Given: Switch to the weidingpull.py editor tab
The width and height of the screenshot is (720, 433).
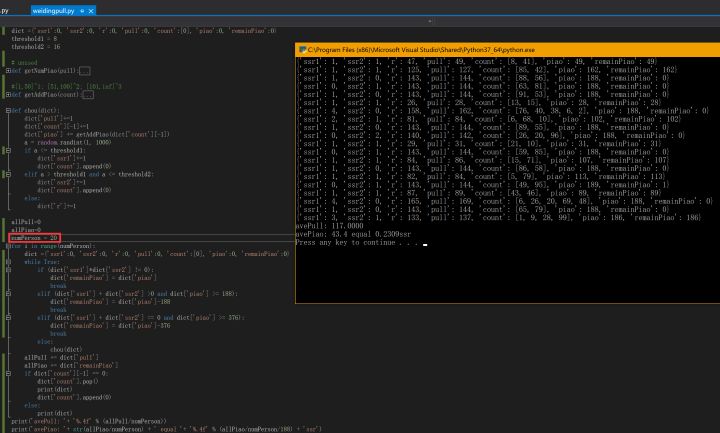Looking at the screenshot, I should pyautogui.click(x=52, y=9).
